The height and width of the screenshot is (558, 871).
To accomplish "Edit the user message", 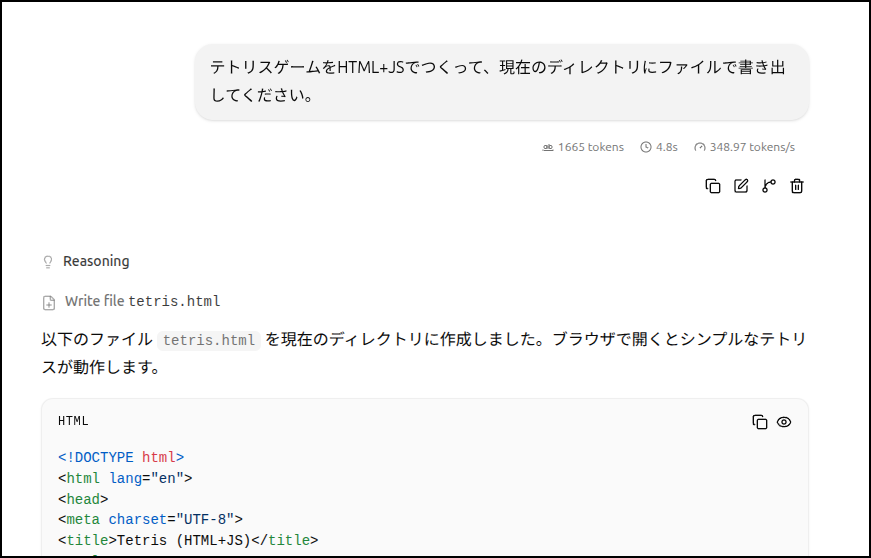I will pyautogui.click(x=741, y=186).
